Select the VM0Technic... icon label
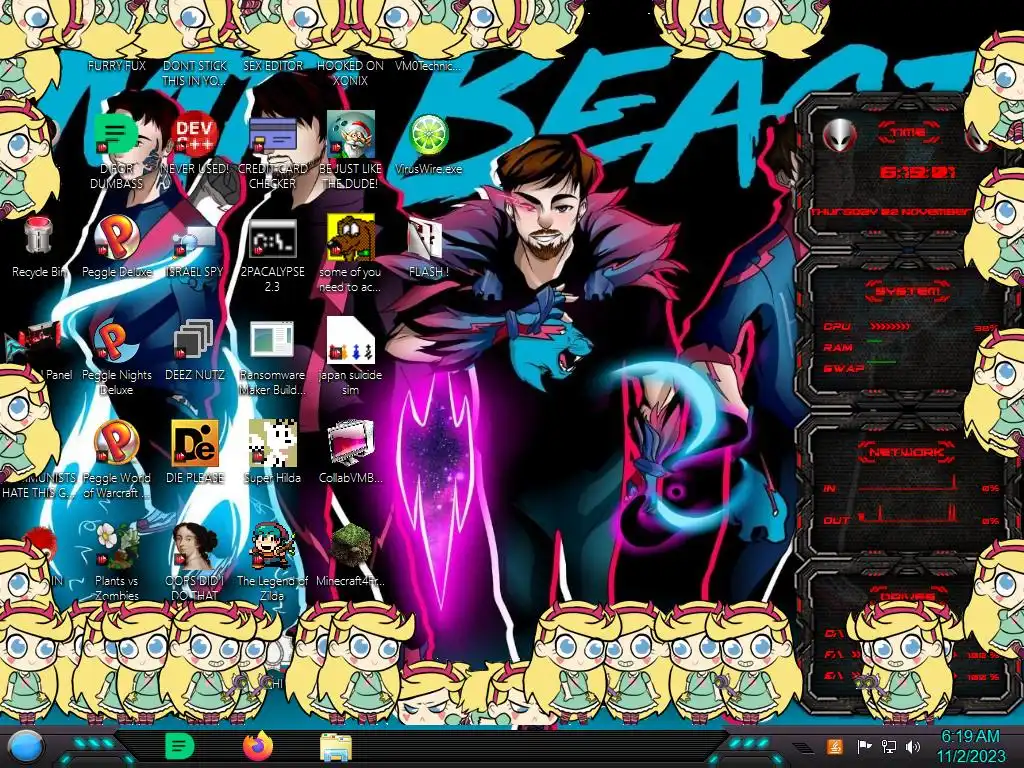 (428, 66)
